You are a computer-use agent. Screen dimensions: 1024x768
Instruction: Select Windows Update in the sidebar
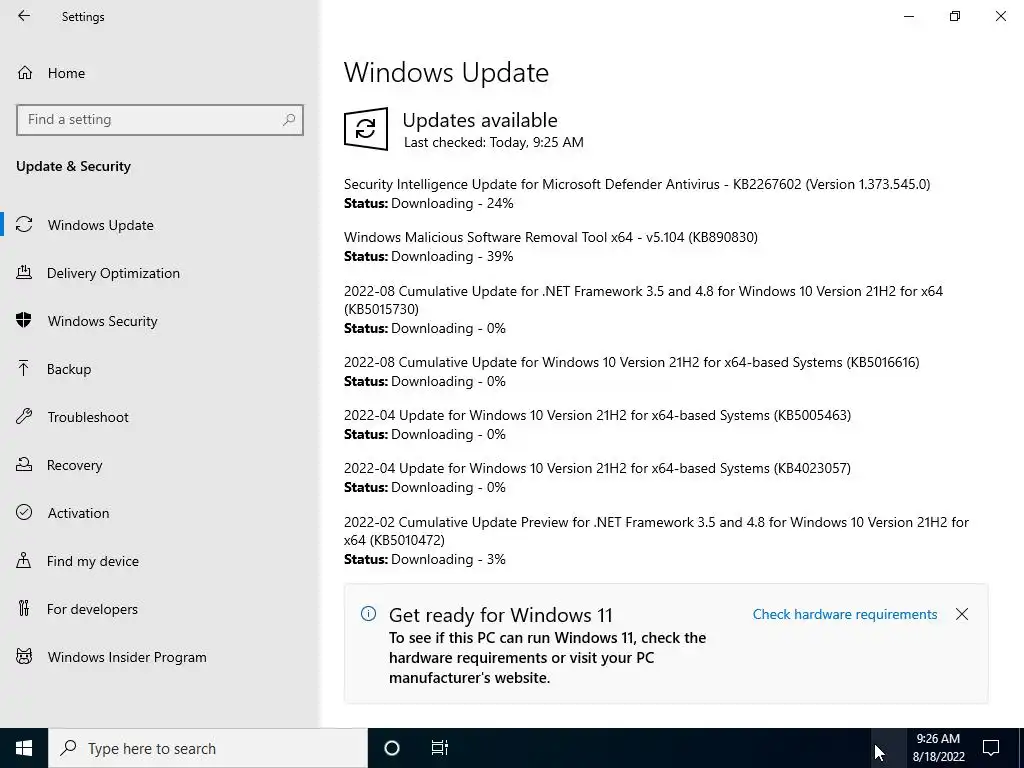(101, 225)
